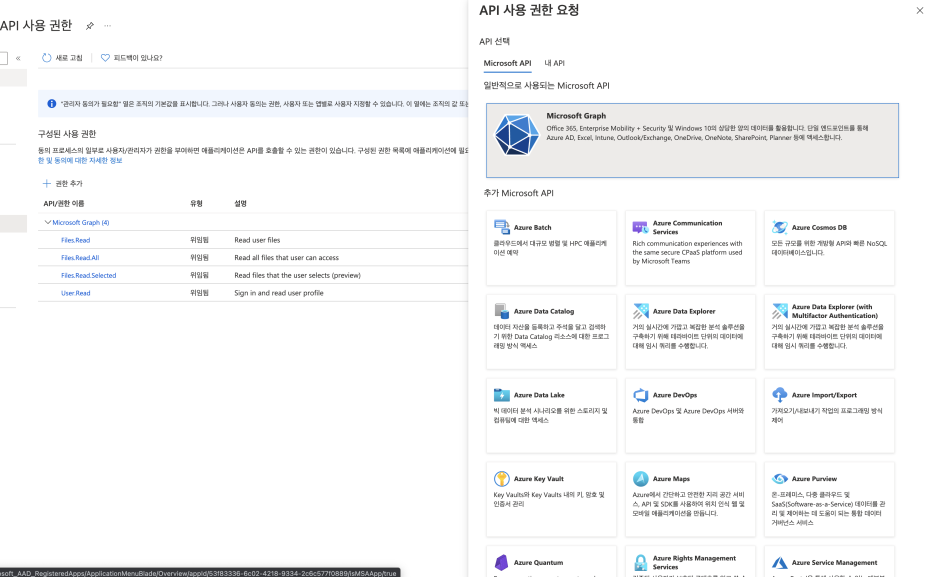
Task: Click 'Sign in and read user profile'
Action: pyautogui.click(x=279, y=293)
